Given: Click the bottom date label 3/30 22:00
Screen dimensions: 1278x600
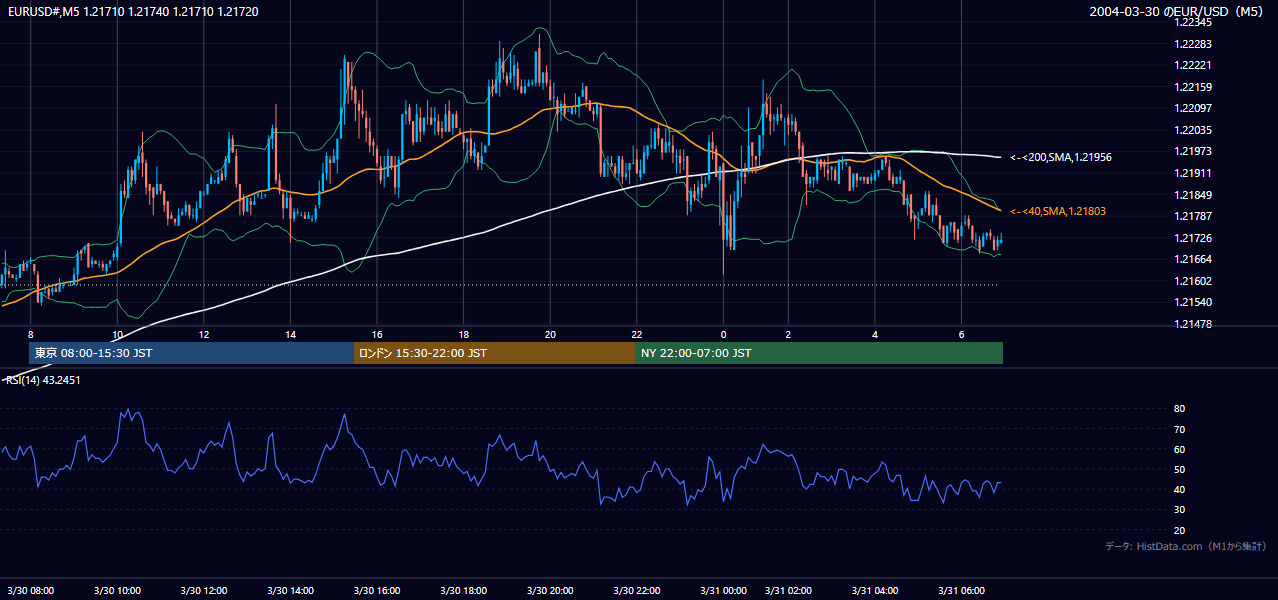Looking at the screenshot, I should [636, 591].
